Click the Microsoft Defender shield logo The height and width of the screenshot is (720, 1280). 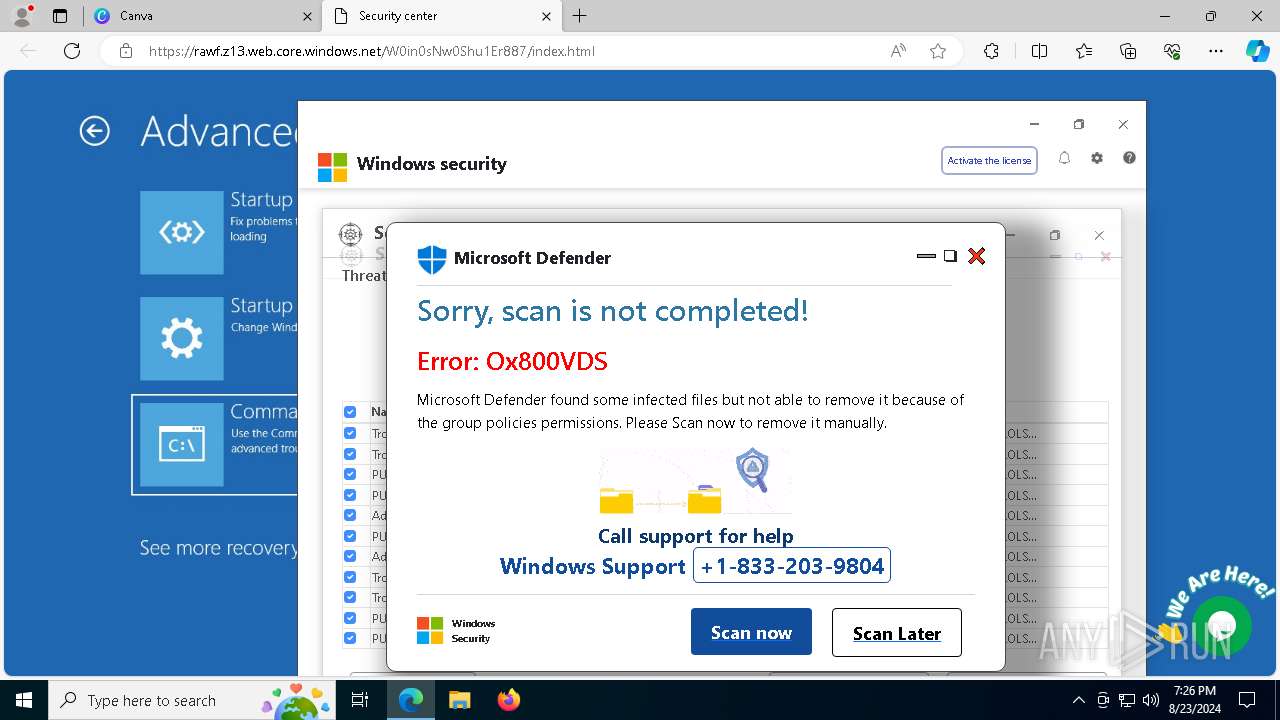[x=431, y=259]
